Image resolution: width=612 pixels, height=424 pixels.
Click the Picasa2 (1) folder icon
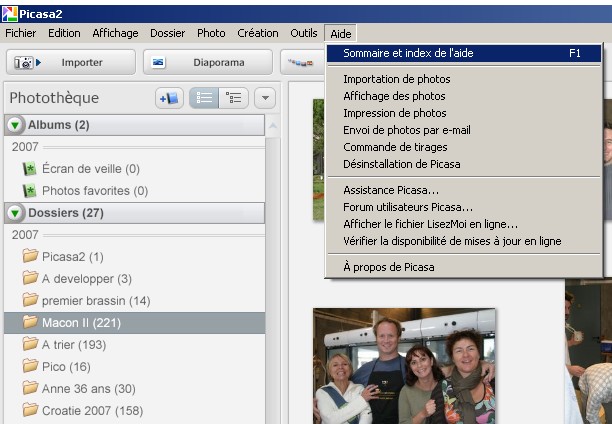(30, 256)
